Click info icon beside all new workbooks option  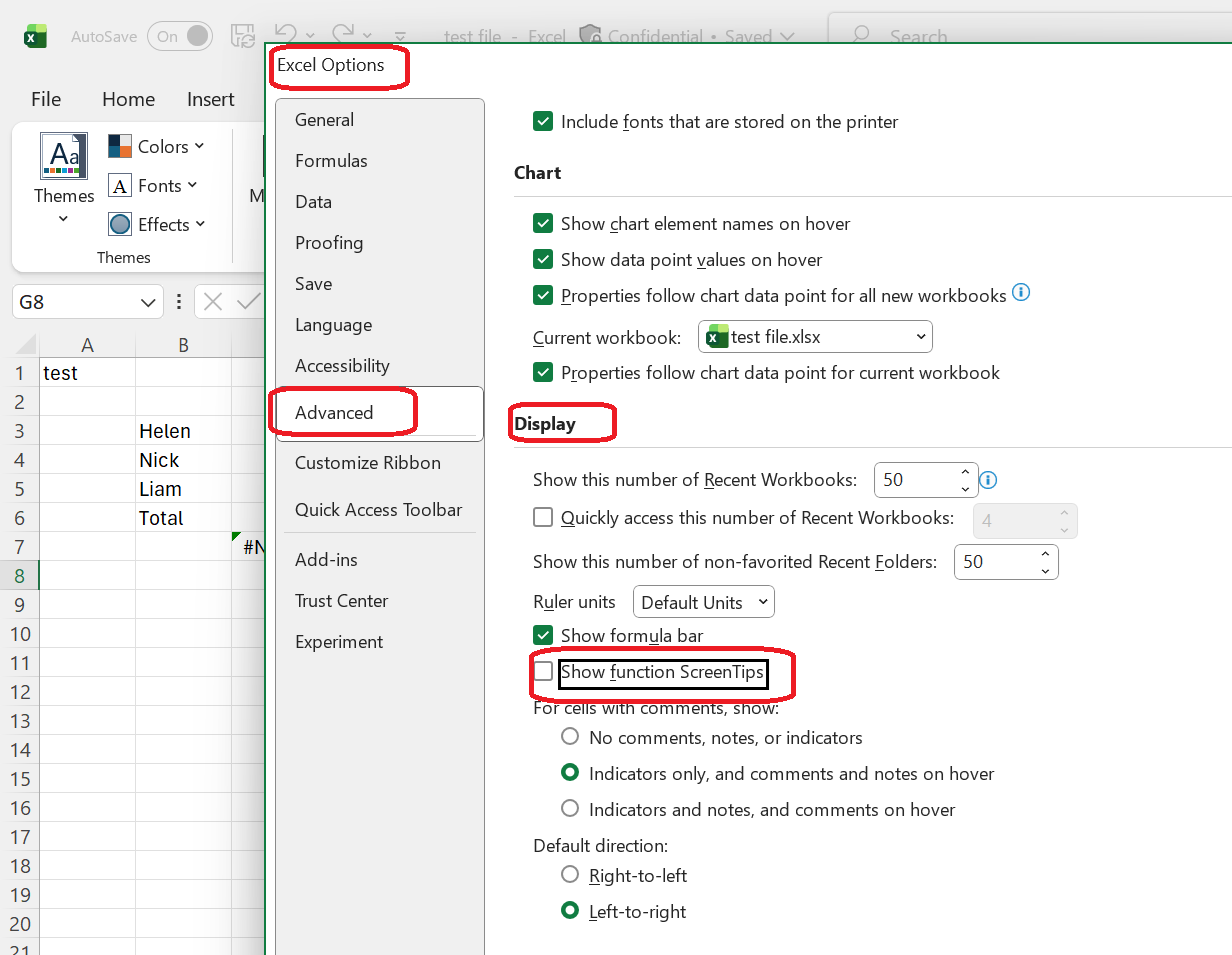[1021, 293]
